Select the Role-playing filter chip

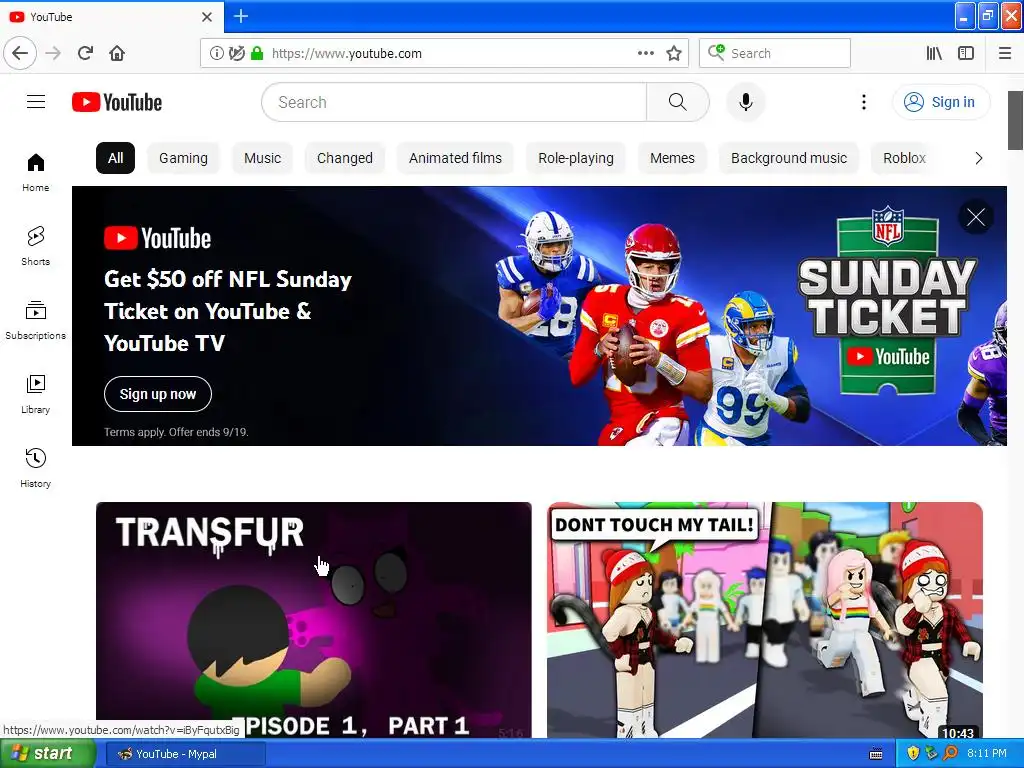pos(576,158)
